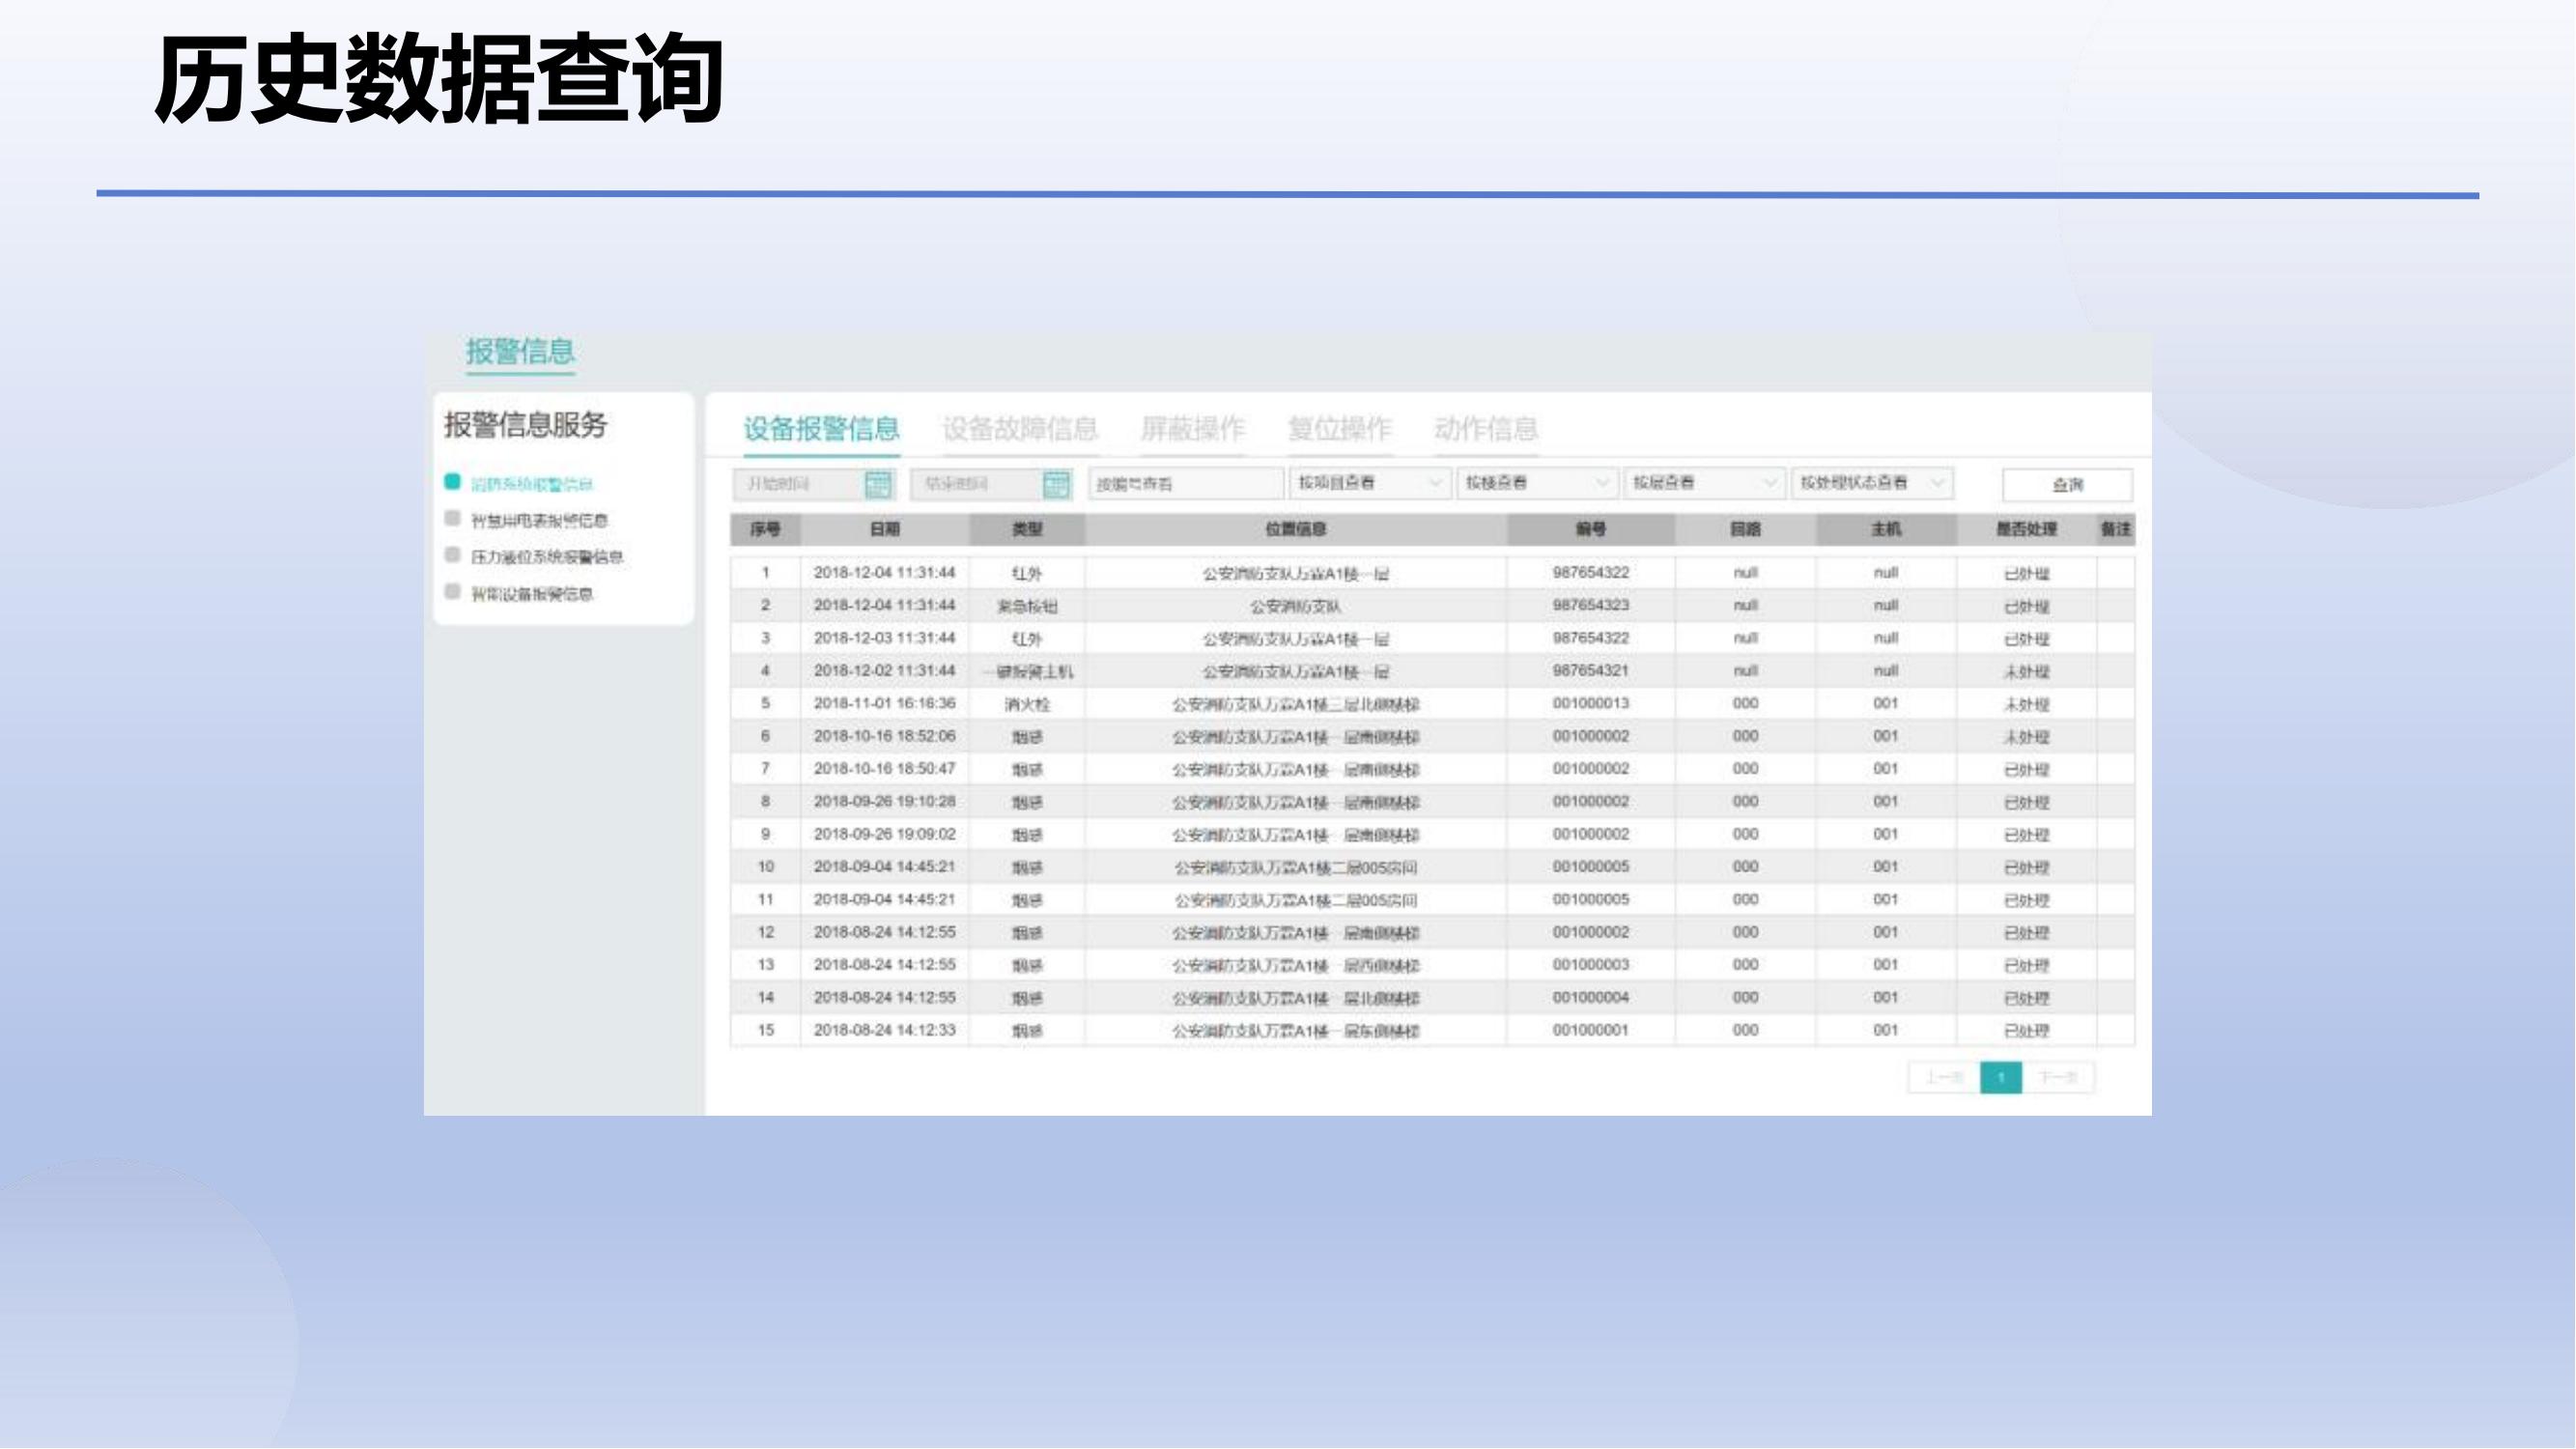Click the 位置信息 column header

[1296, 529]
